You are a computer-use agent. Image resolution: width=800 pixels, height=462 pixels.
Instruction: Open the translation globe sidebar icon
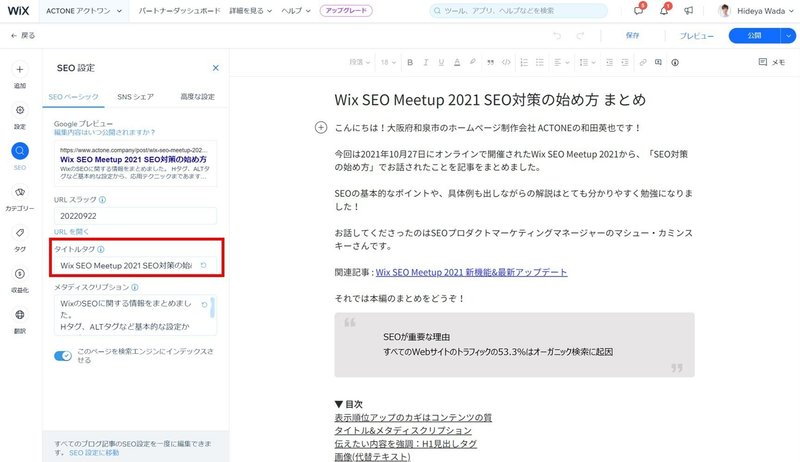tap(20, 315)
